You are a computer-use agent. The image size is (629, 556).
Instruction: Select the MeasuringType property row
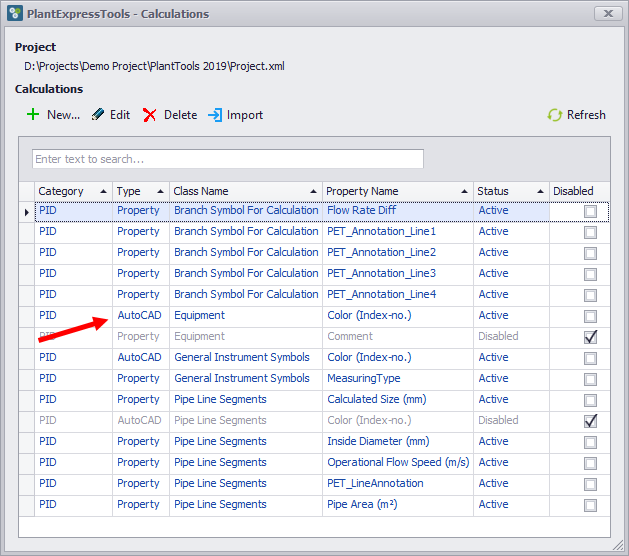click(364, 379)
